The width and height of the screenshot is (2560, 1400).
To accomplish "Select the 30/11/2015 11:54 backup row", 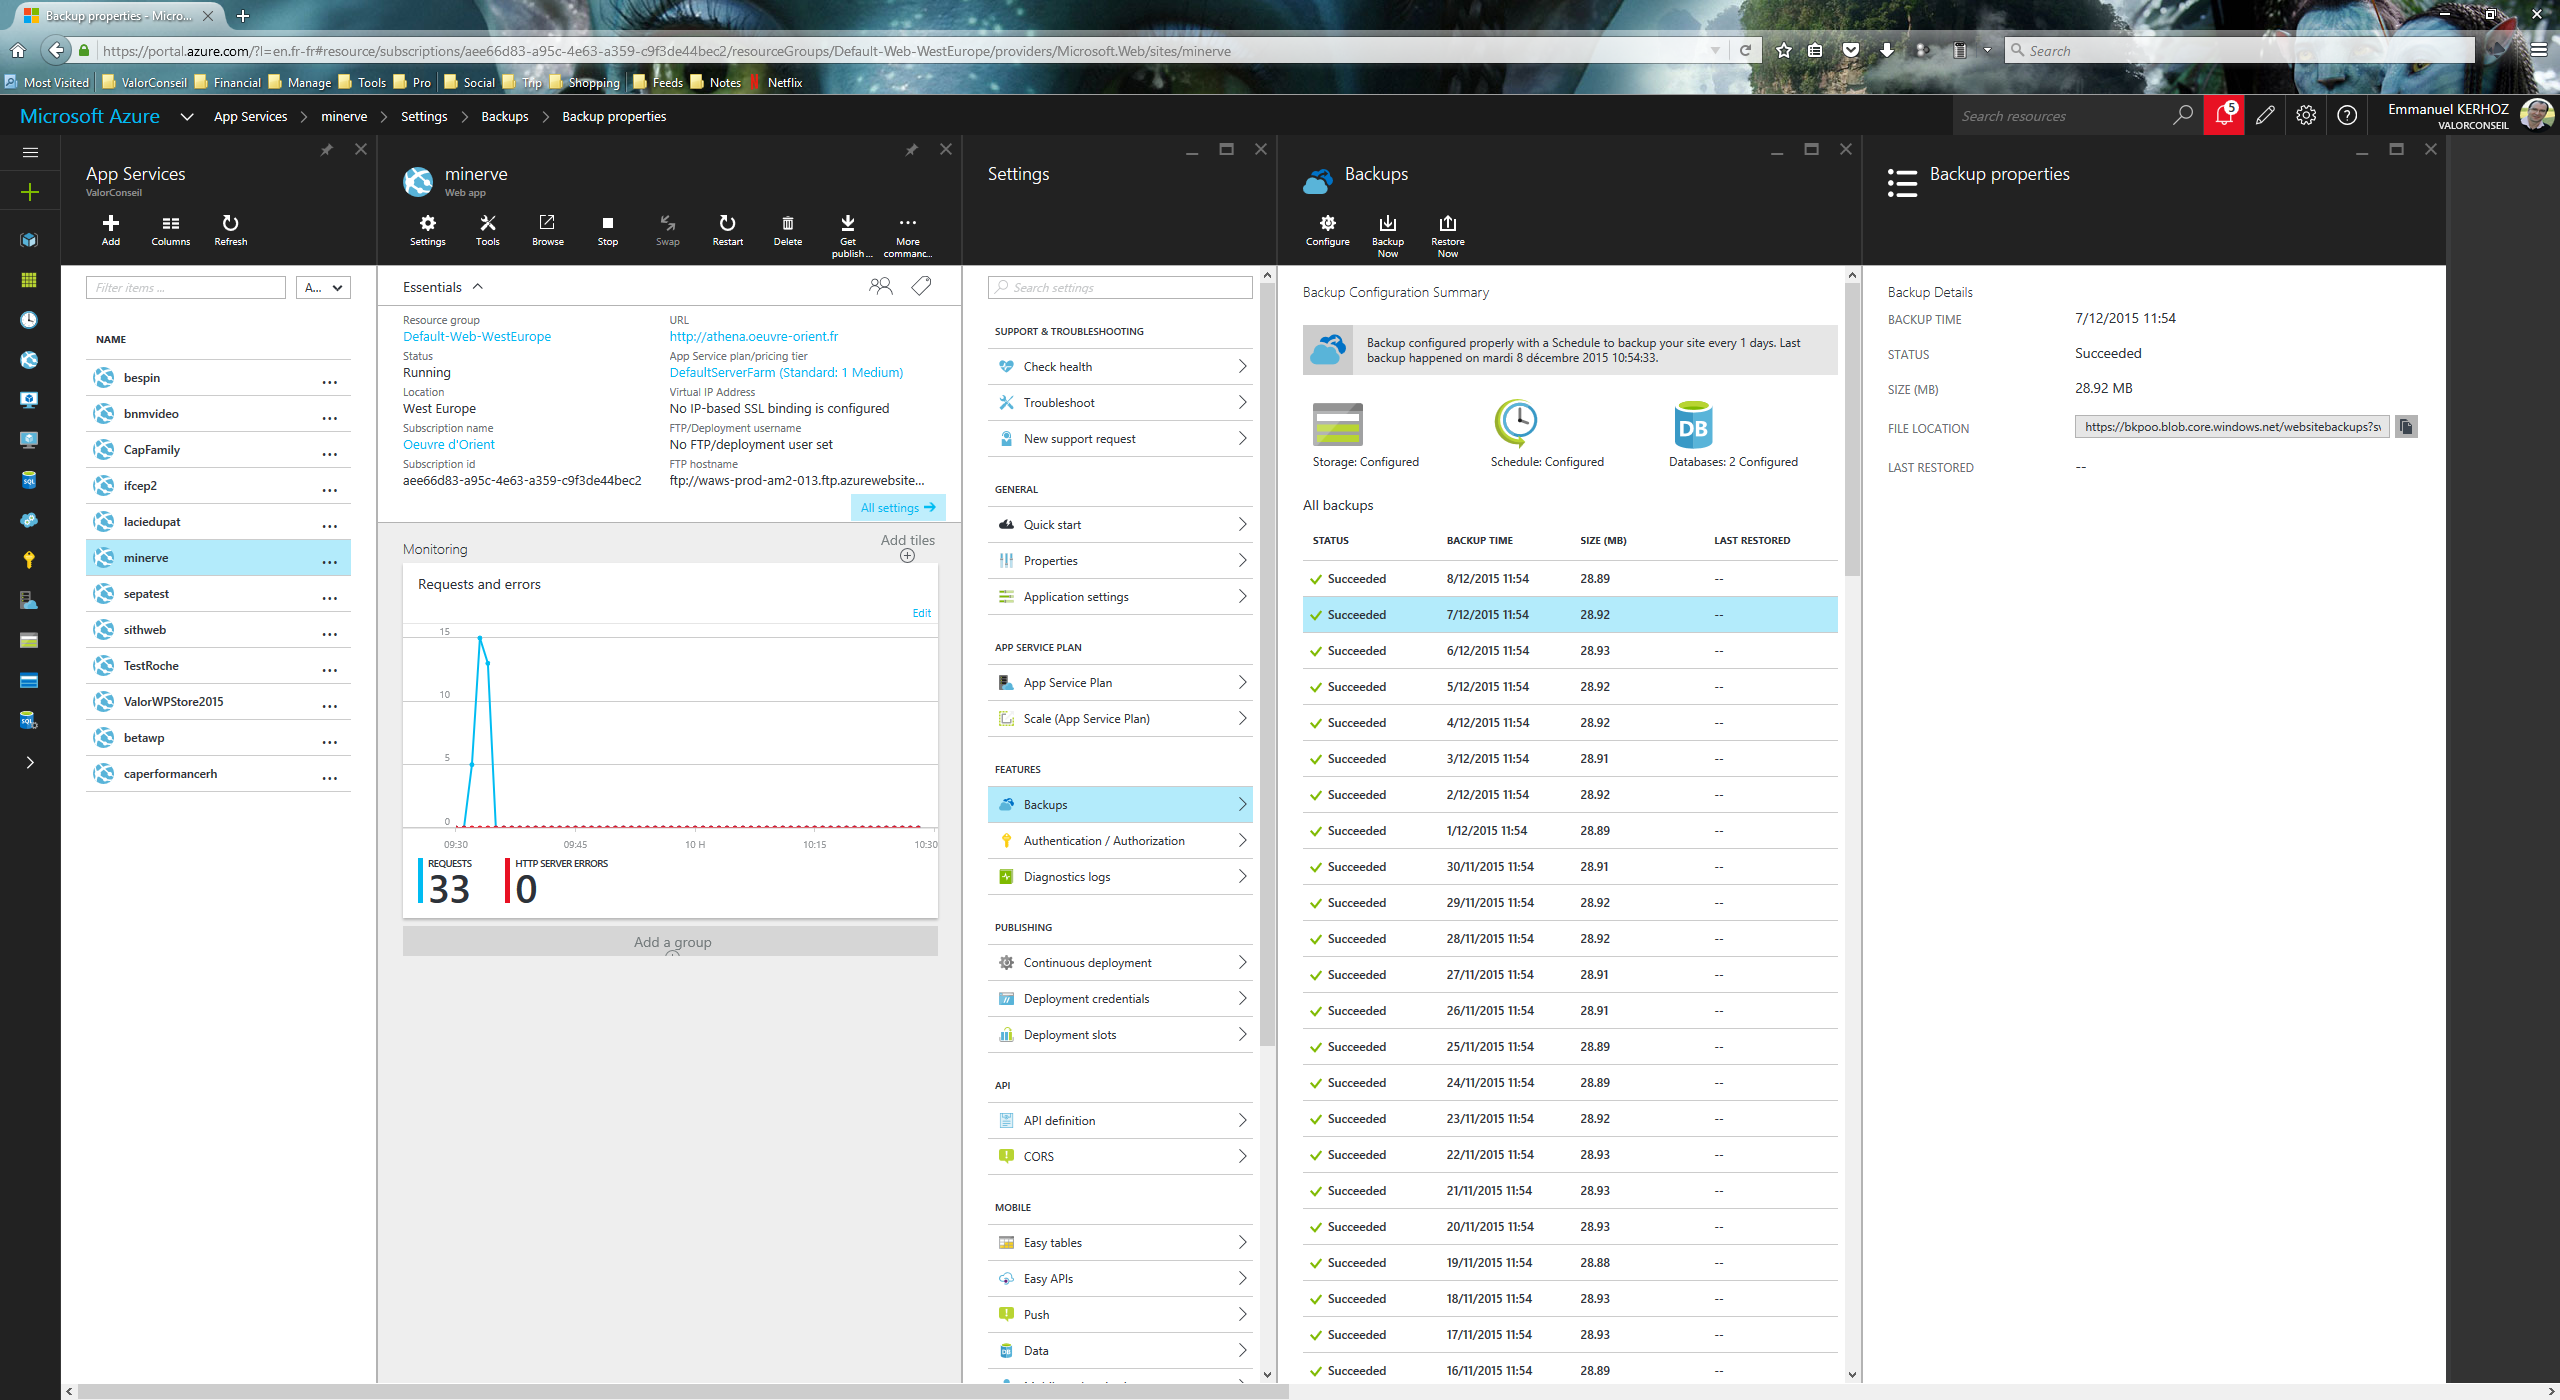I will pos(1570,867).
